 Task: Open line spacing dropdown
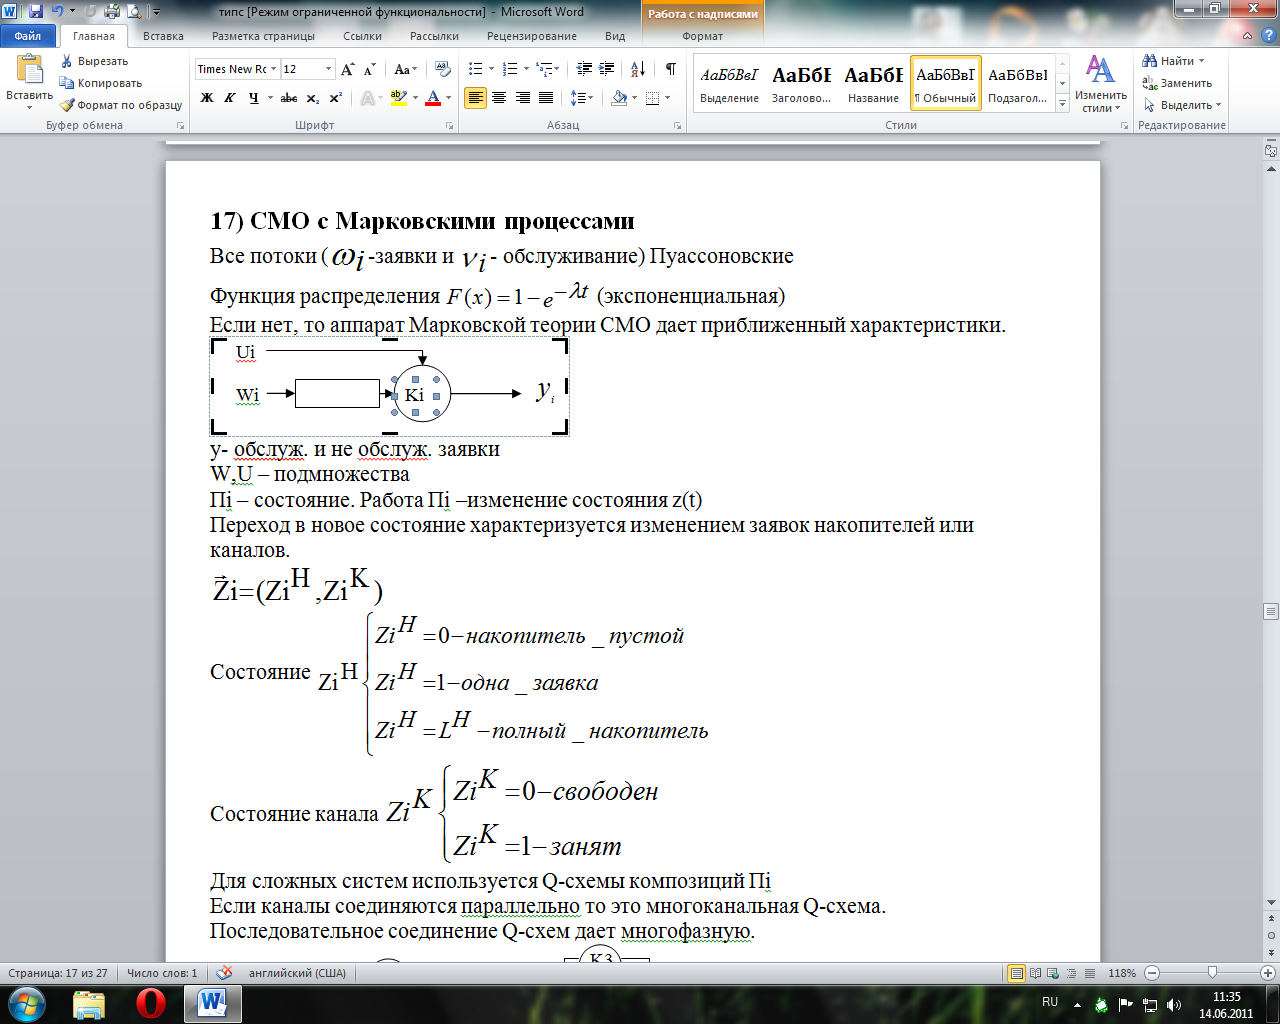click(581, 98)
